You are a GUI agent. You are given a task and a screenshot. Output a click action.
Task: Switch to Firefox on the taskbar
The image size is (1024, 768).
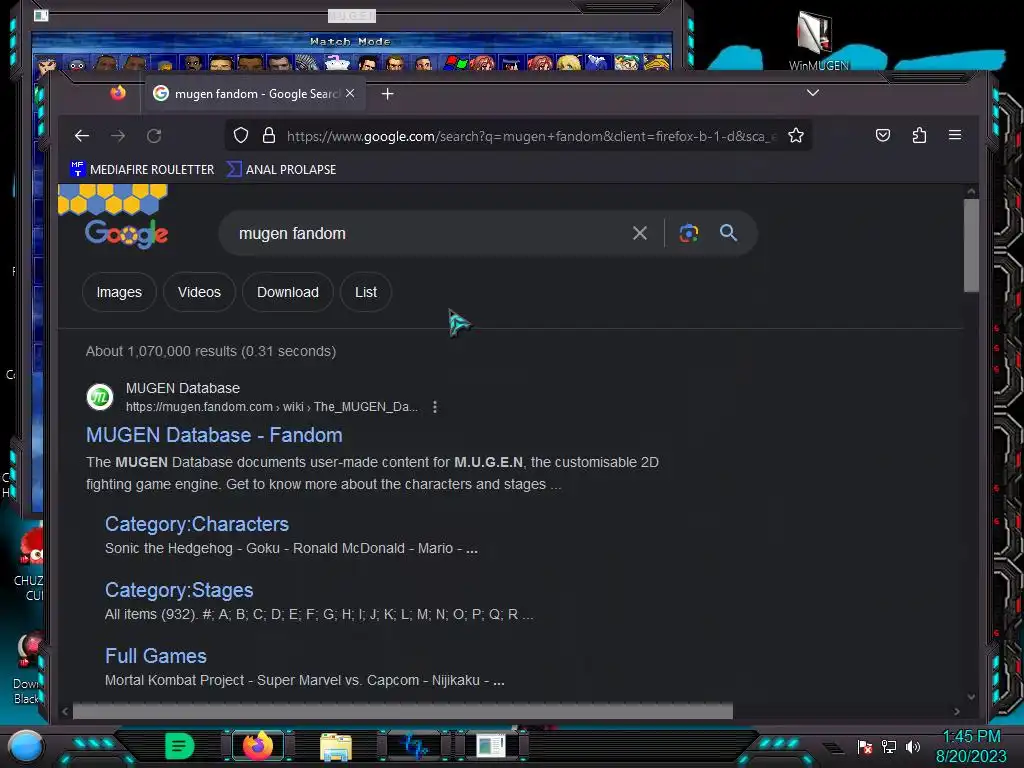(258, 746)
